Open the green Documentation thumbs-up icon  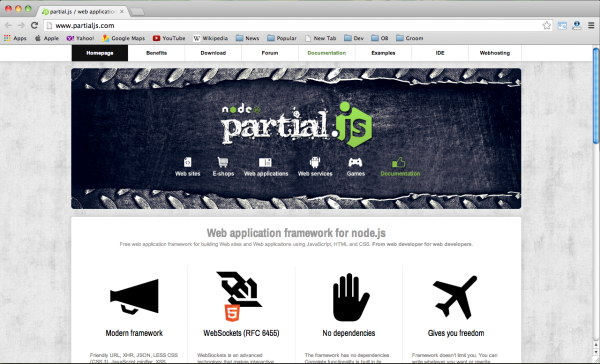click(399, 162)
